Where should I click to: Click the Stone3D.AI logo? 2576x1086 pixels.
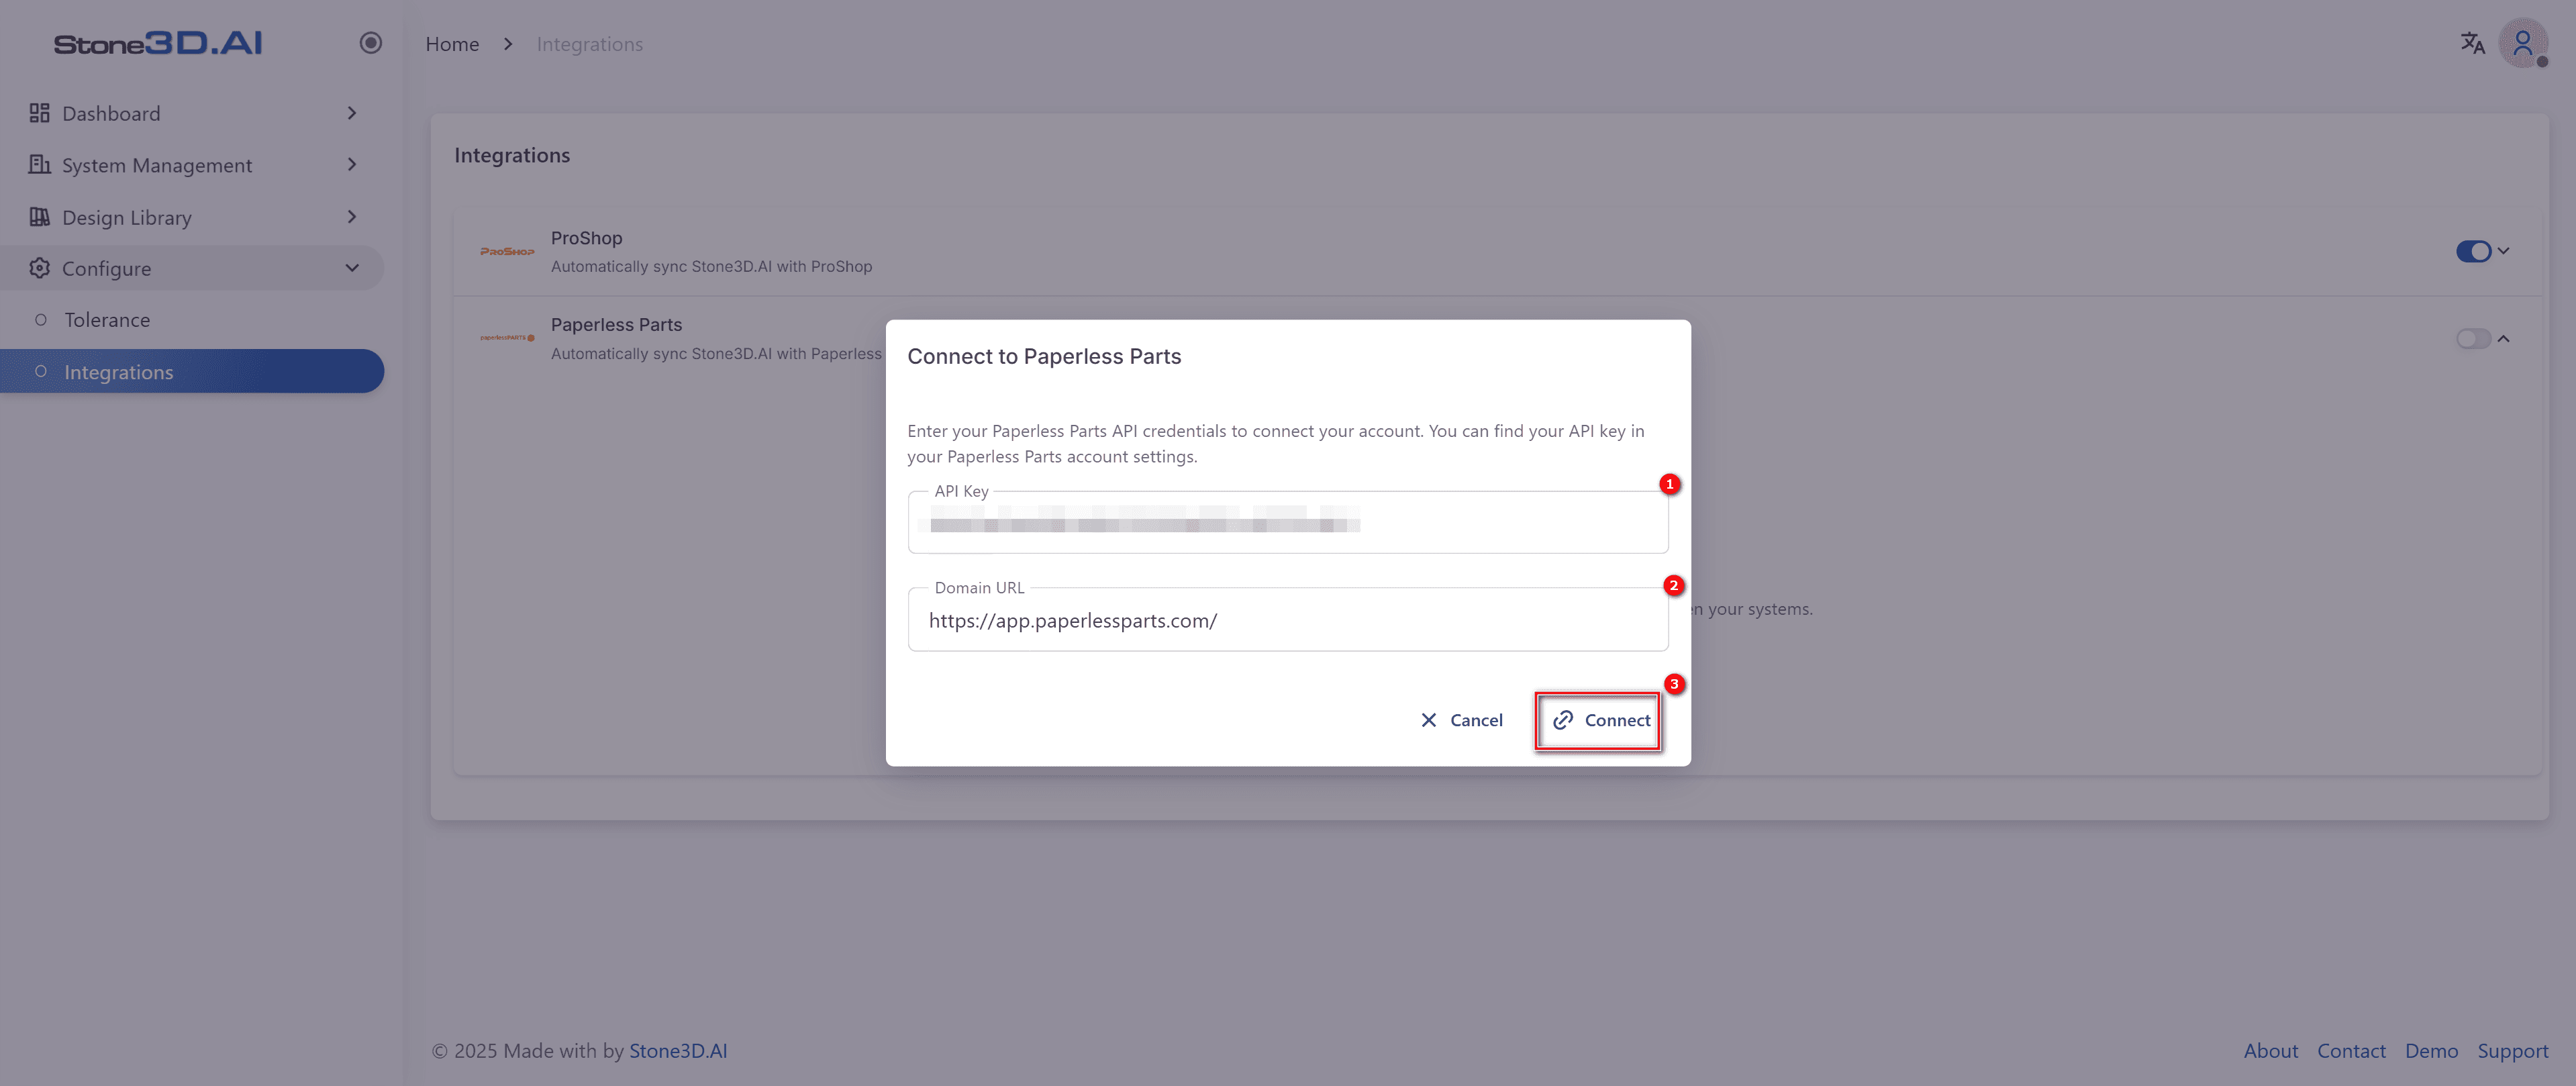[x=157, y=43]
